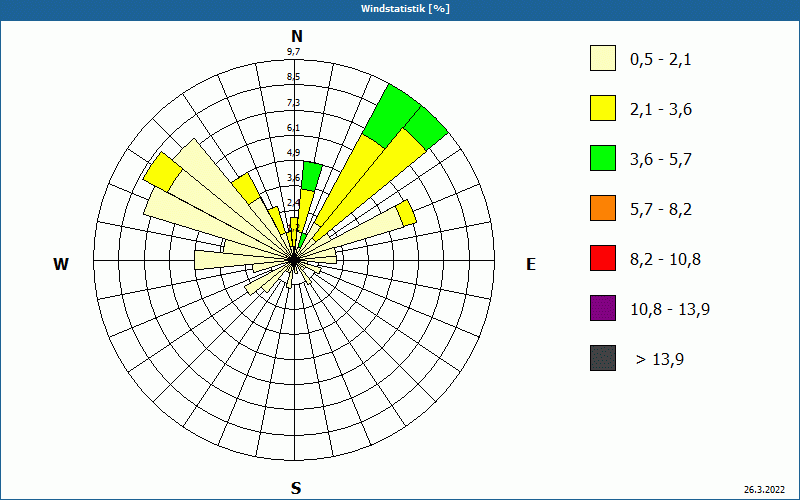Image resolution: width=800 pixels, height=500 pixels.
Task: Click the legend label '2,1 - 3,6'
Action: click(x=661, y=110)
